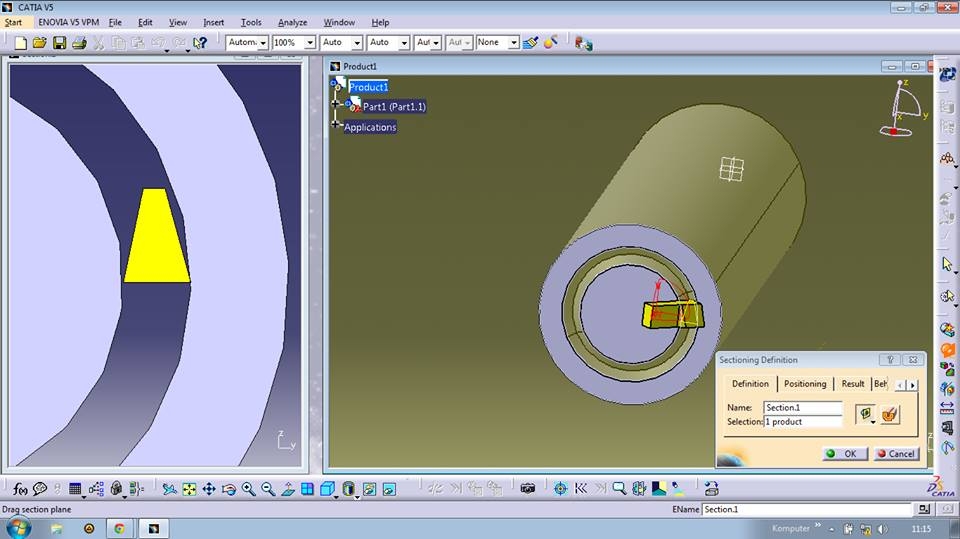Open the Tools menu
Image resolution: width=960 pixels, height=539 pixels.
251,23
